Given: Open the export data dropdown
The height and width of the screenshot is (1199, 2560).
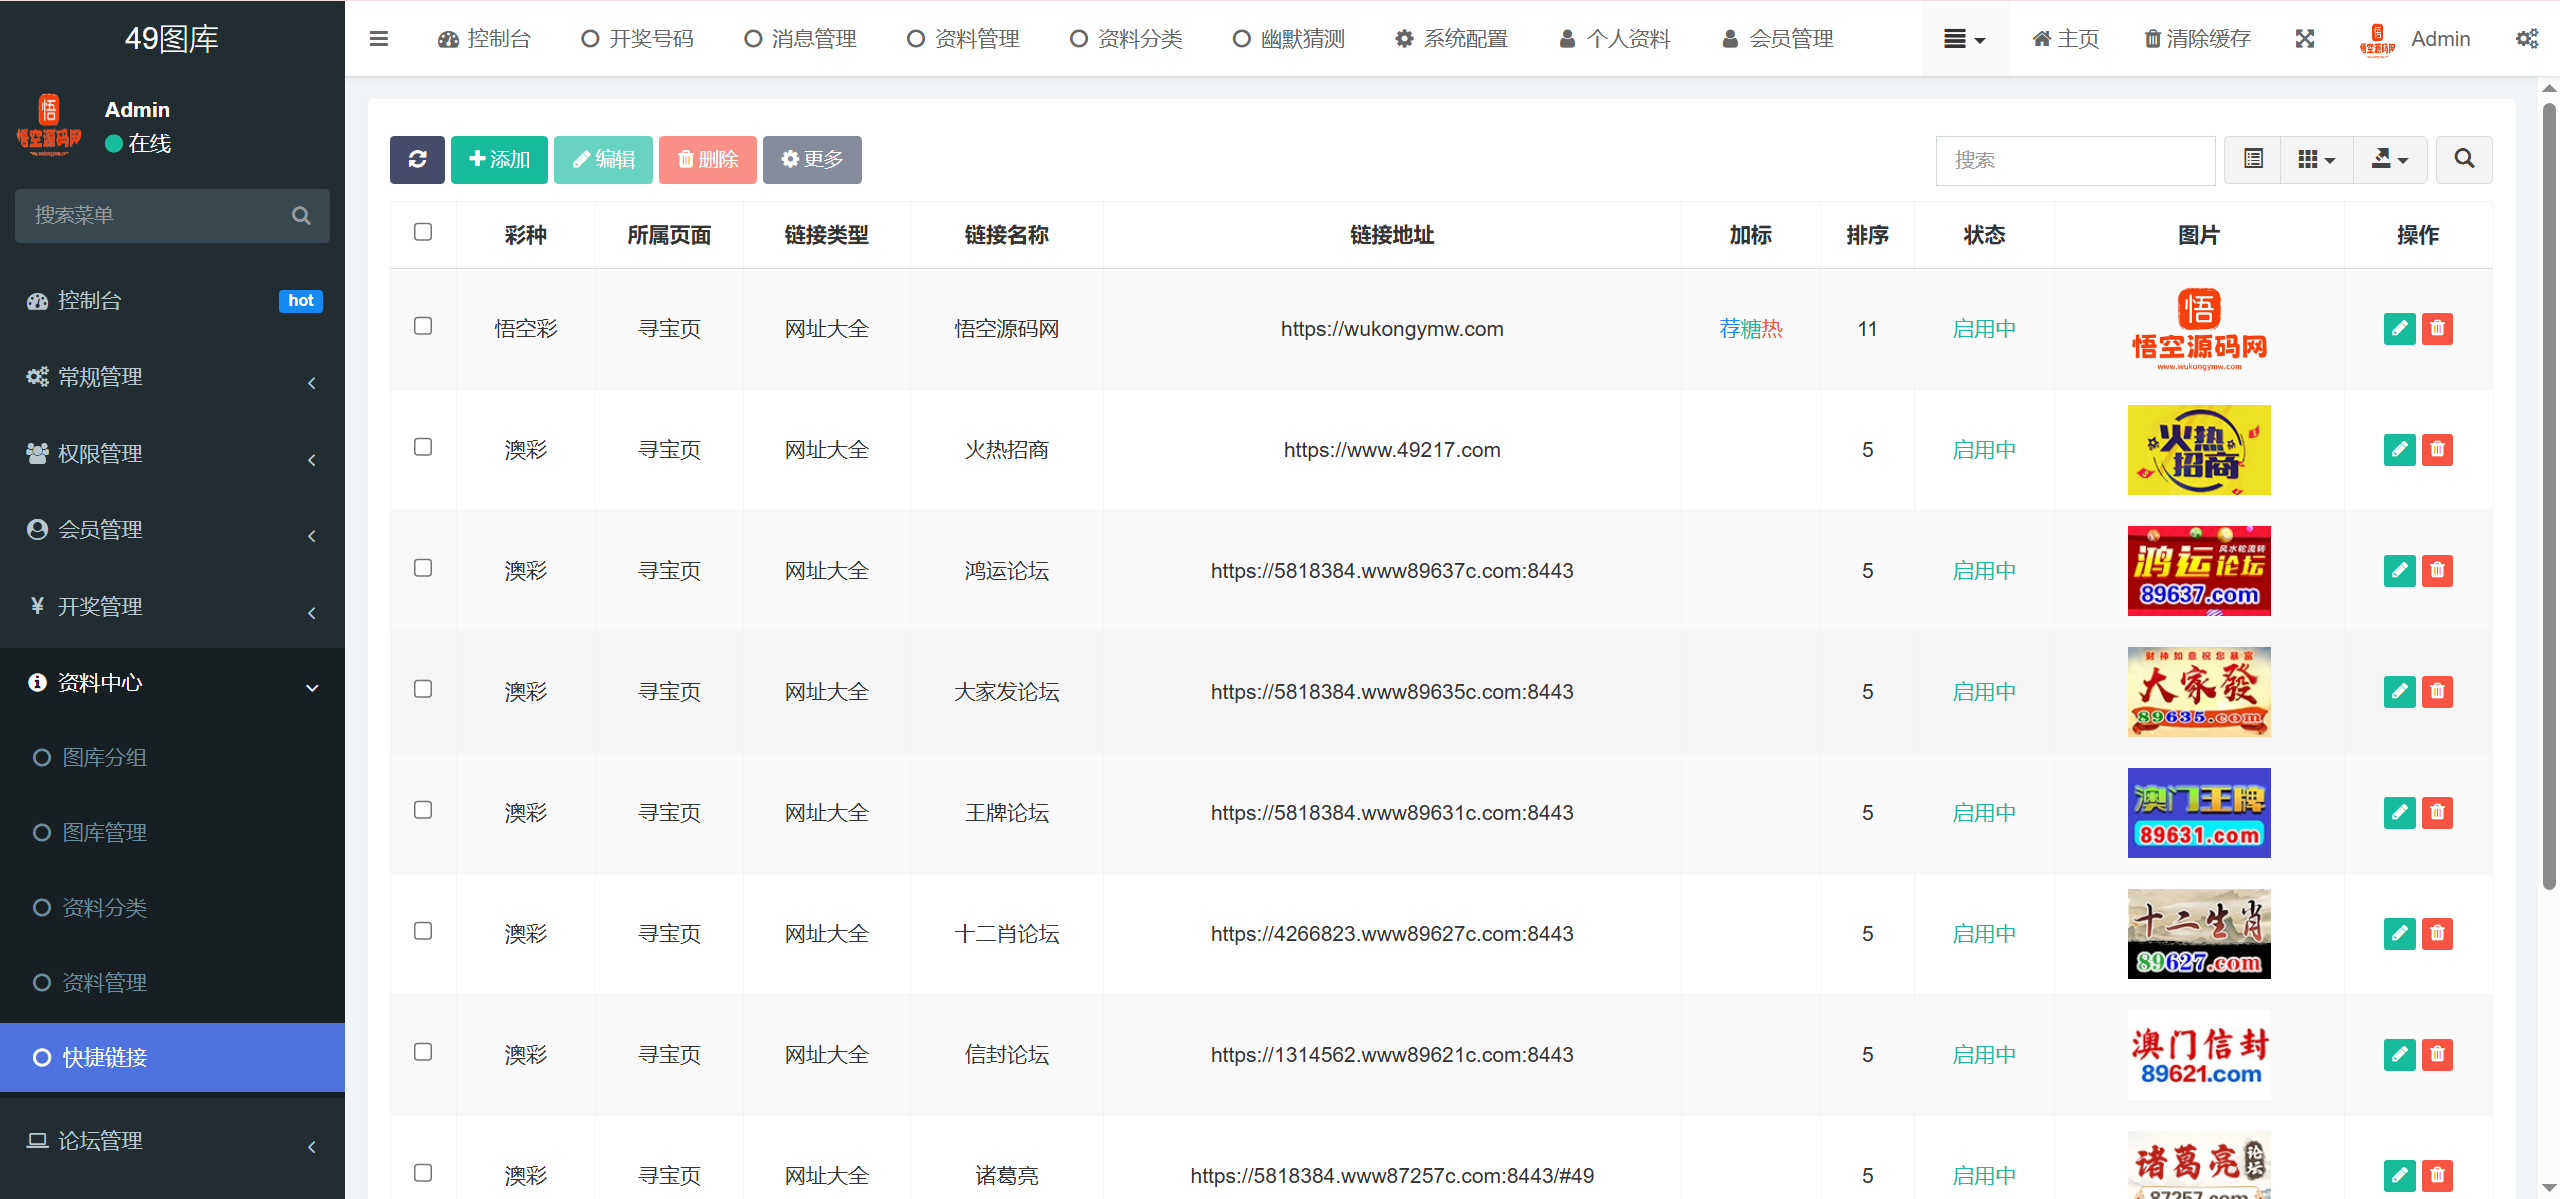Looking at the screenshot, I should click(2390, 160).
